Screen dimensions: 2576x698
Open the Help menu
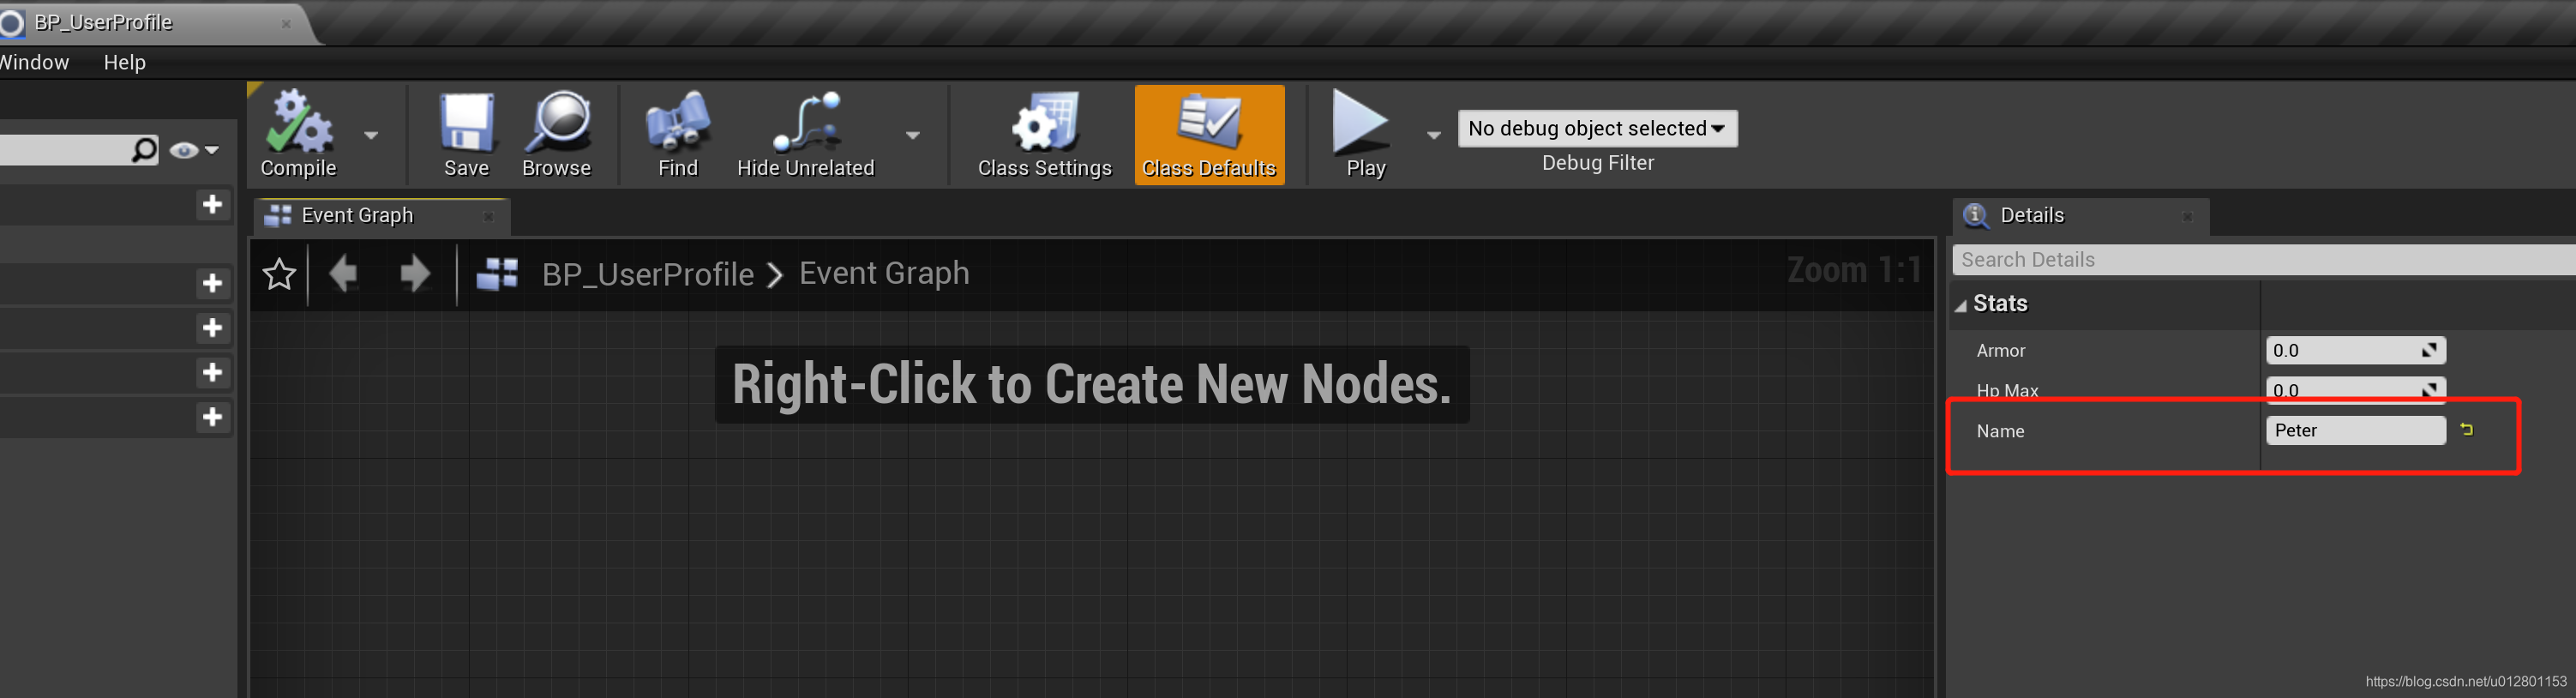(x=125, y=62)
